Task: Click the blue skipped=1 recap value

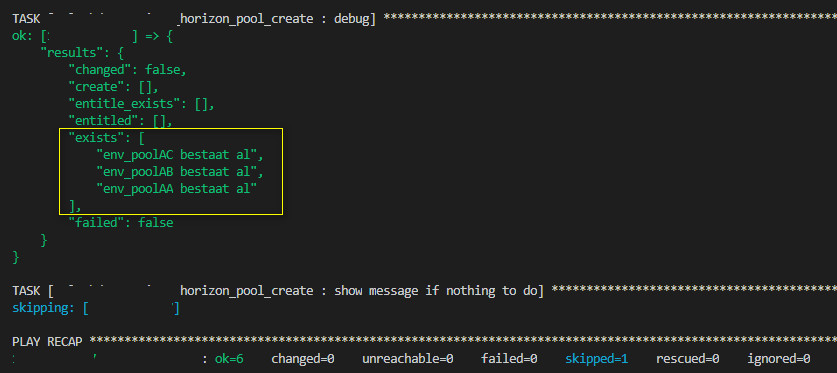Action: pos(597,359)
